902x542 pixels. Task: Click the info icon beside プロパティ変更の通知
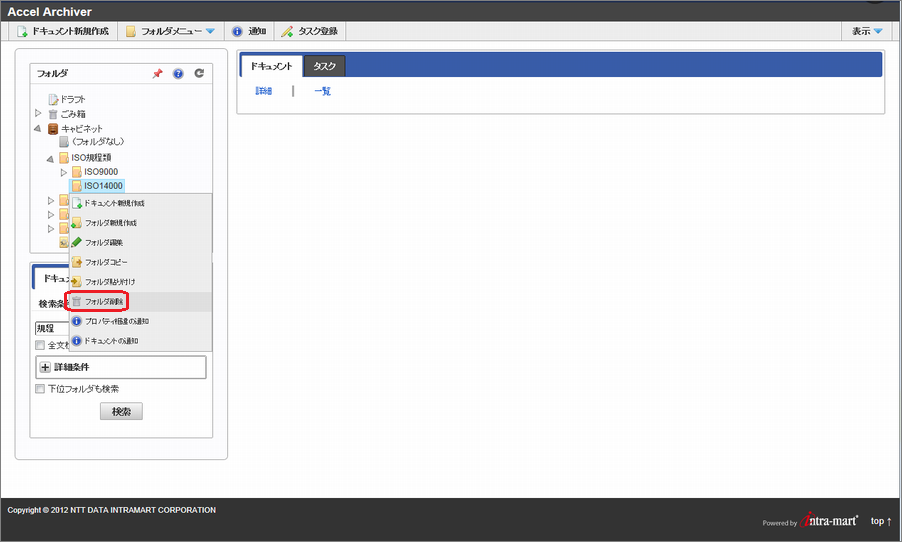77,321
